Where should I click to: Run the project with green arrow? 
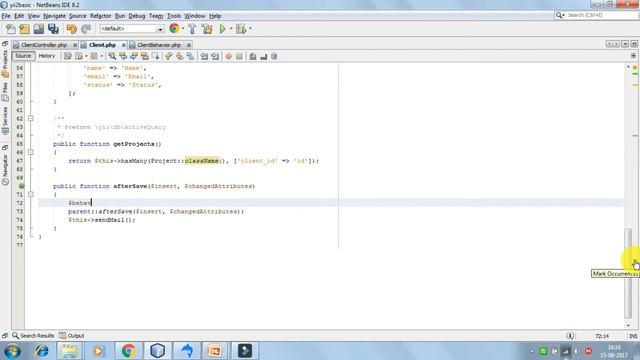click(222, 29)
